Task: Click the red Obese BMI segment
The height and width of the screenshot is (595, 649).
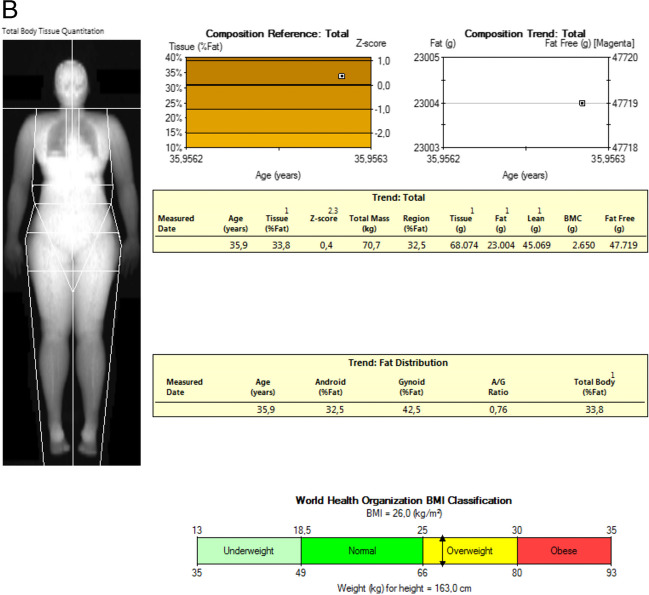Action: (564, 551)
